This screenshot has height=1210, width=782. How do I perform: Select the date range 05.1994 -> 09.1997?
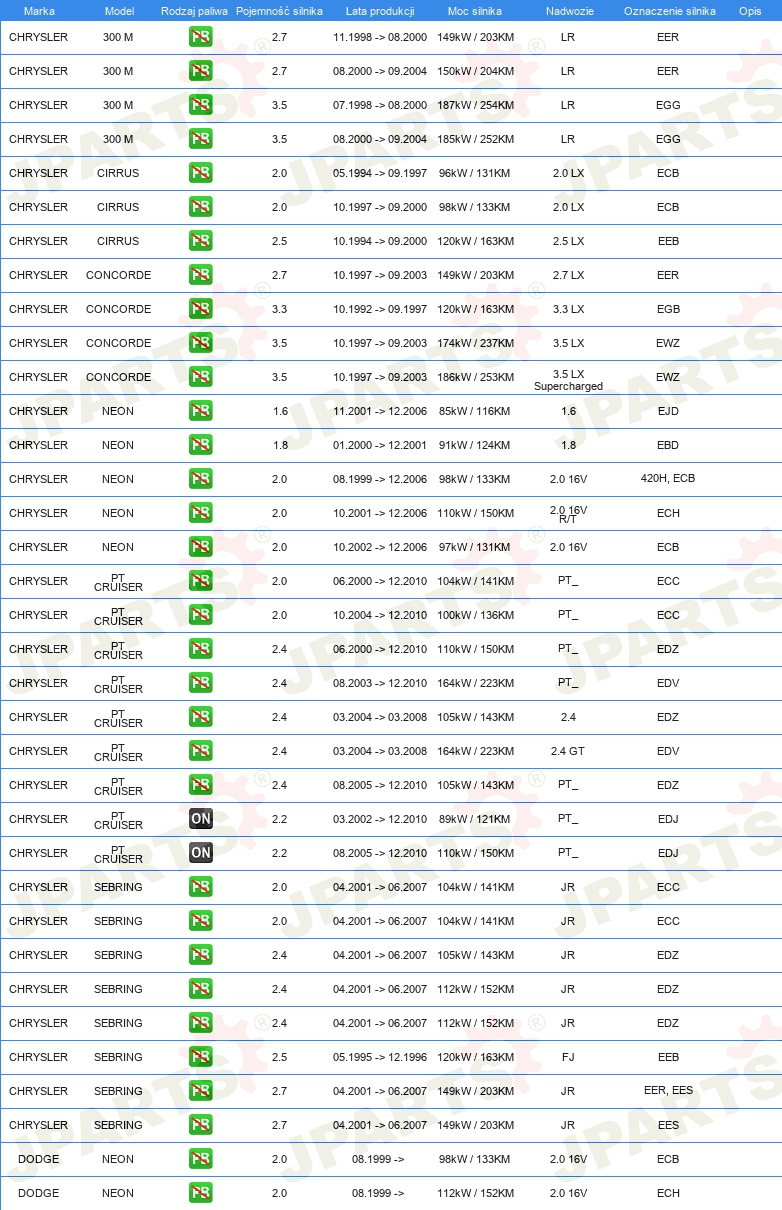click(380, 173)
